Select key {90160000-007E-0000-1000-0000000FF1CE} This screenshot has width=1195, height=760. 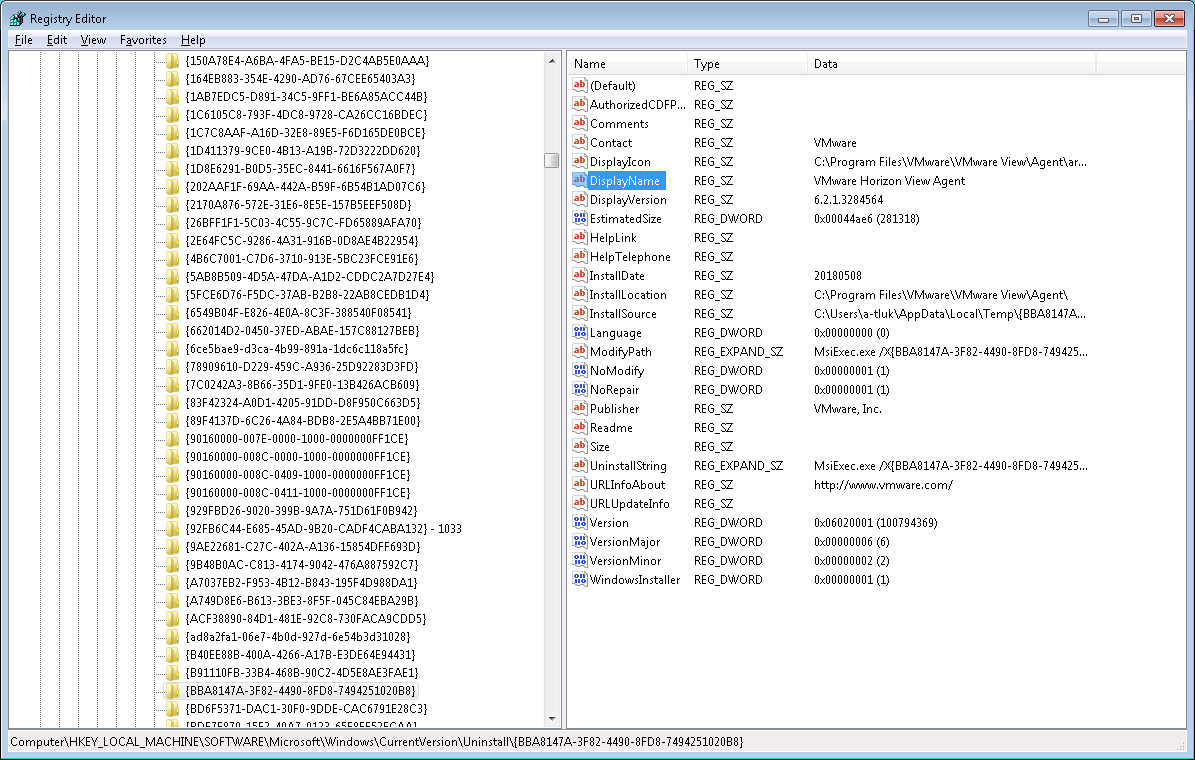[x=297, y=439]
